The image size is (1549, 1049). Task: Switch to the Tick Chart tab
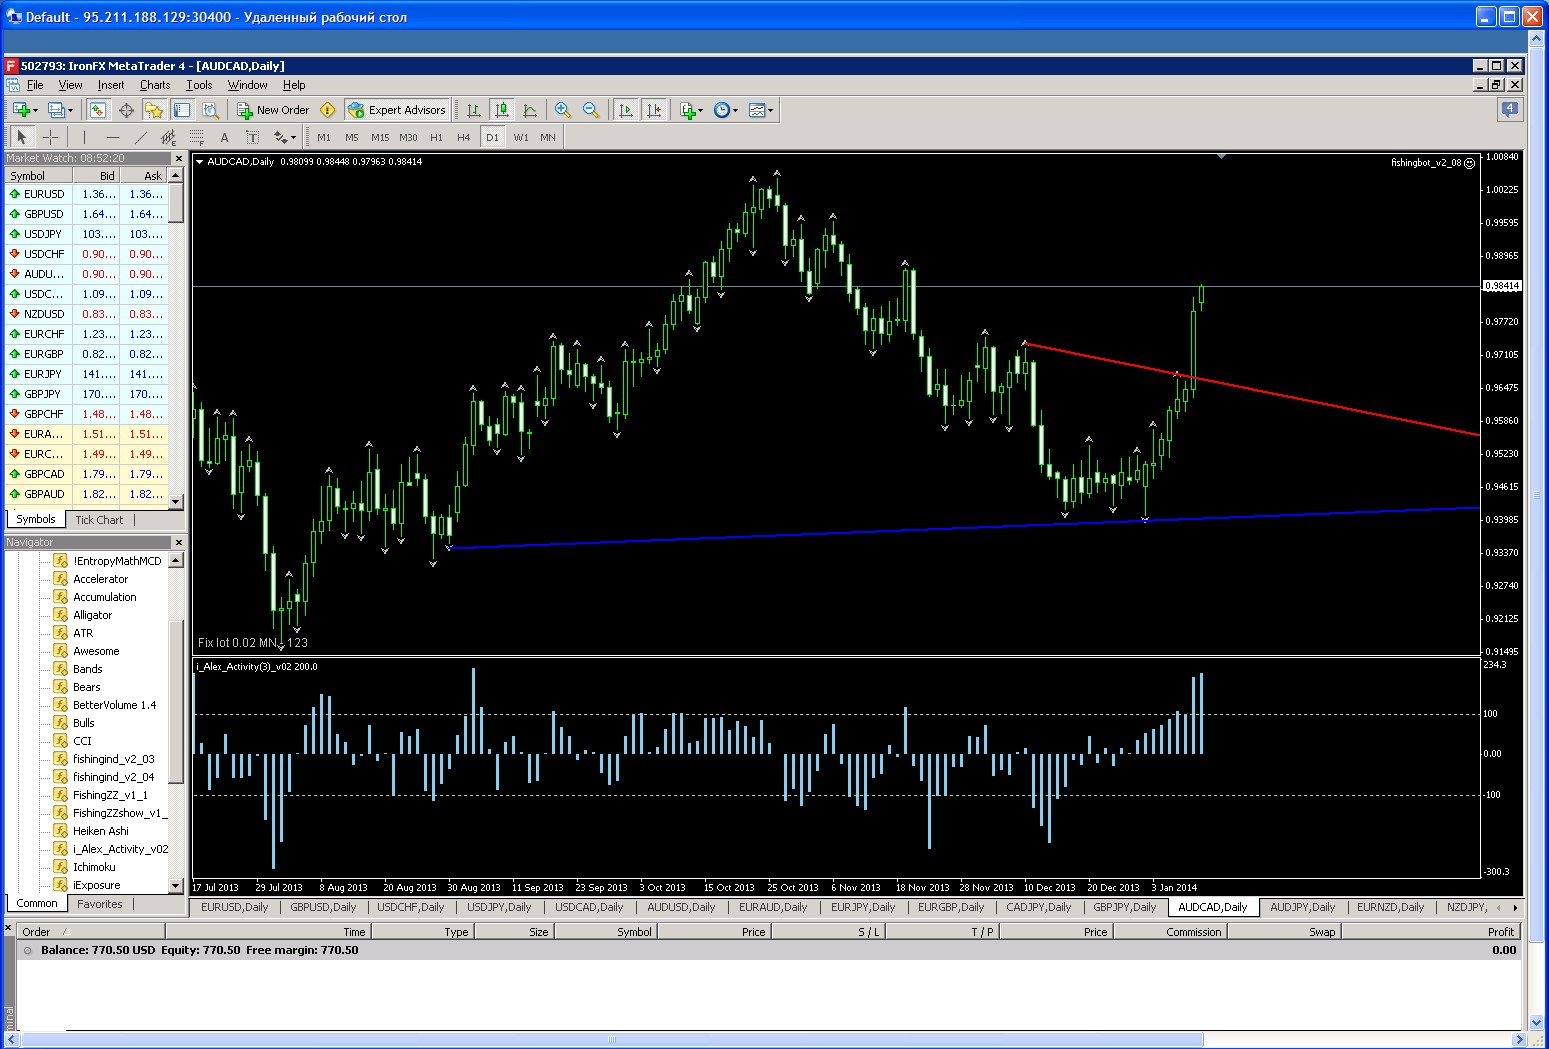[x=99, y=520]
